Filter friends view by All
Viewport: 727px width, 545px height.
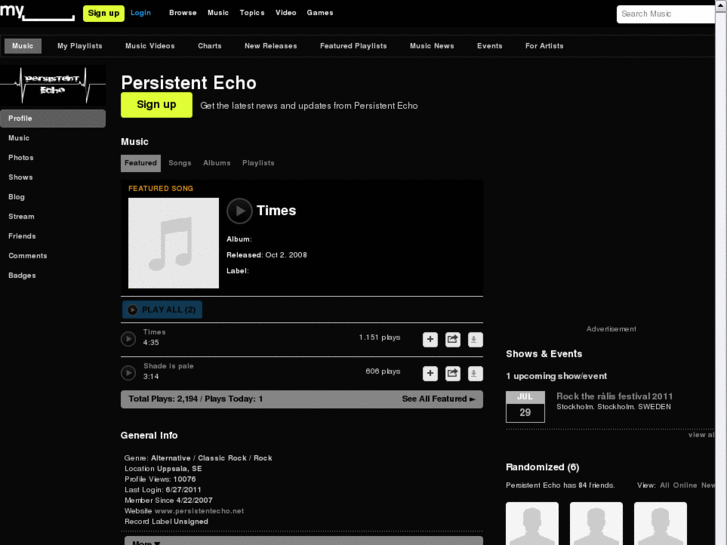point(664,485)
